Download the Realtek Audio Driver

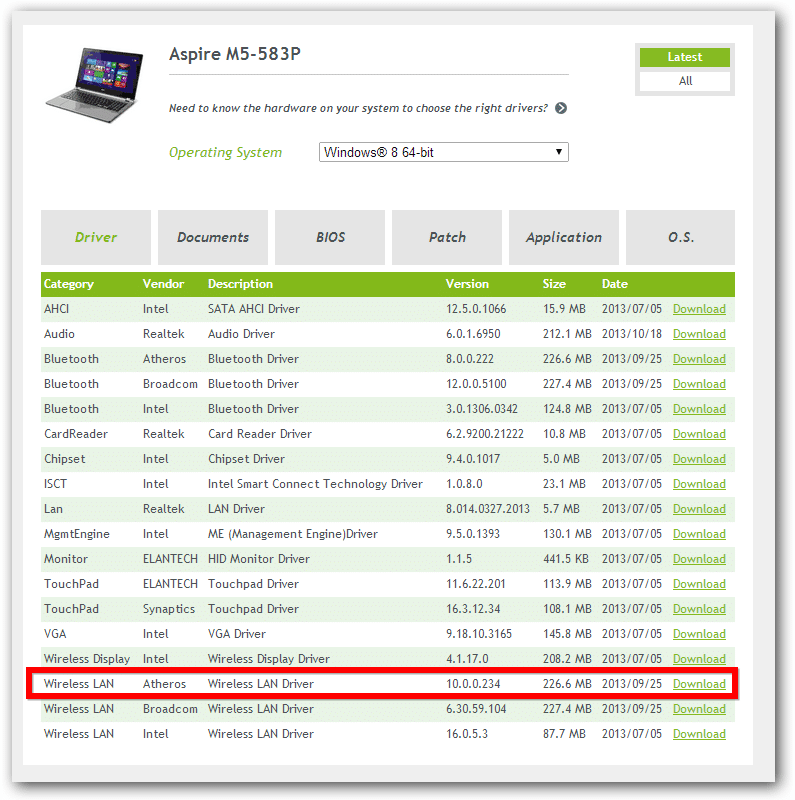[699, 334]
